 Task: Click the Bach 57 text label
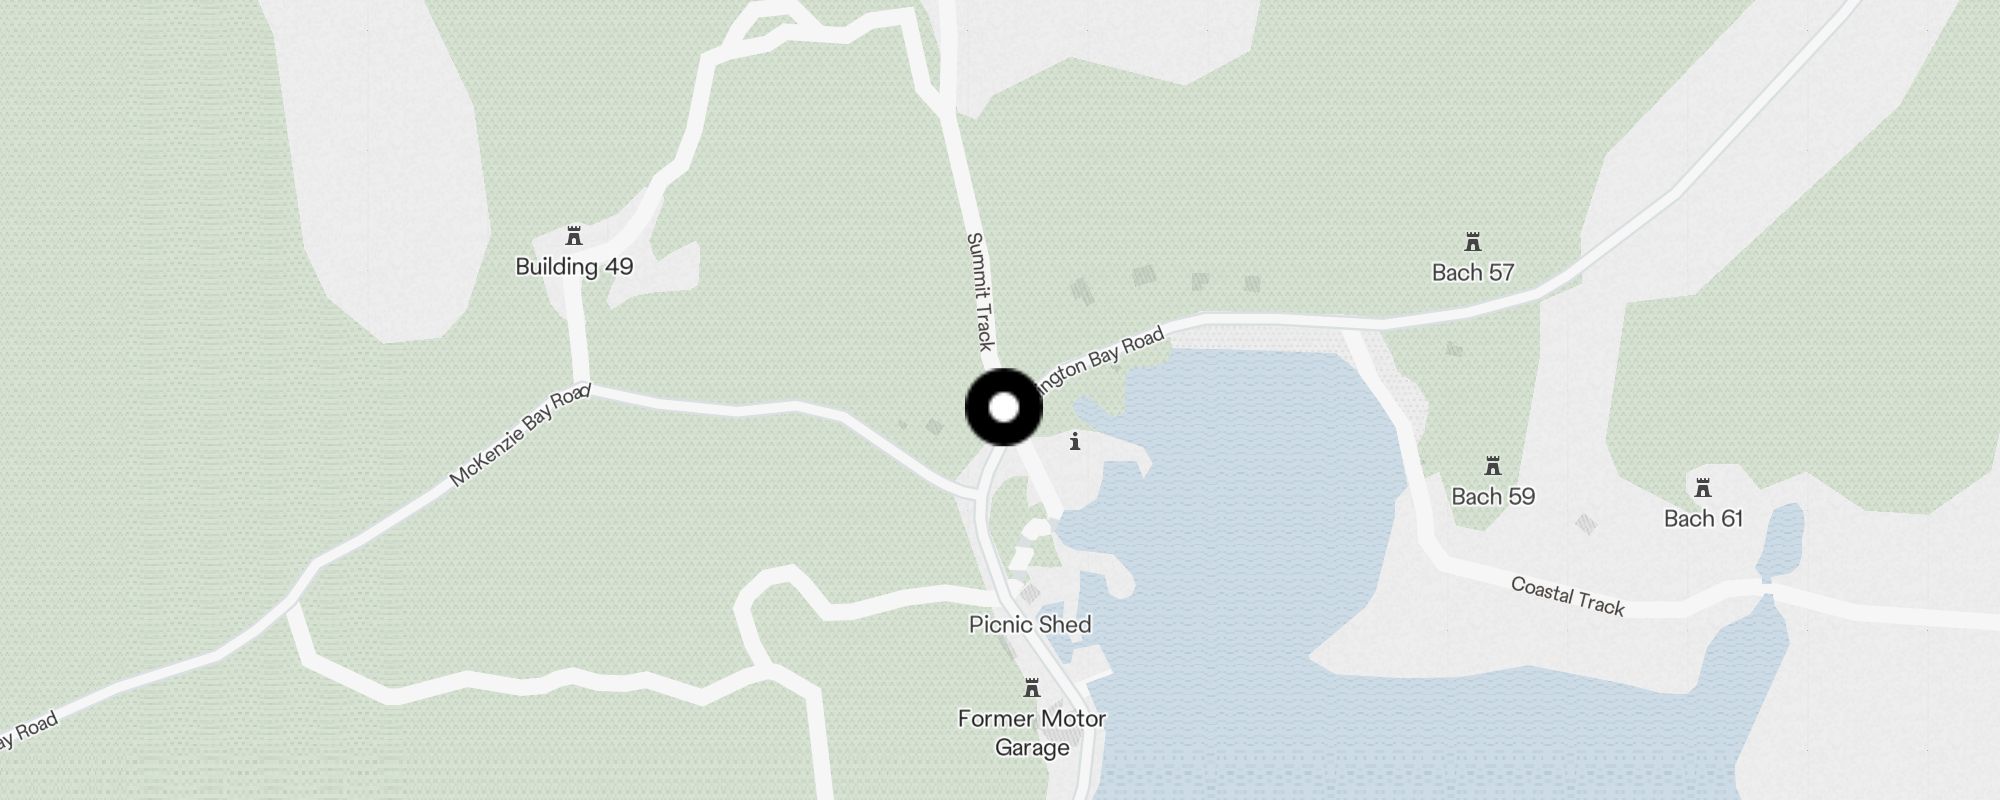tap(1473, 272)
